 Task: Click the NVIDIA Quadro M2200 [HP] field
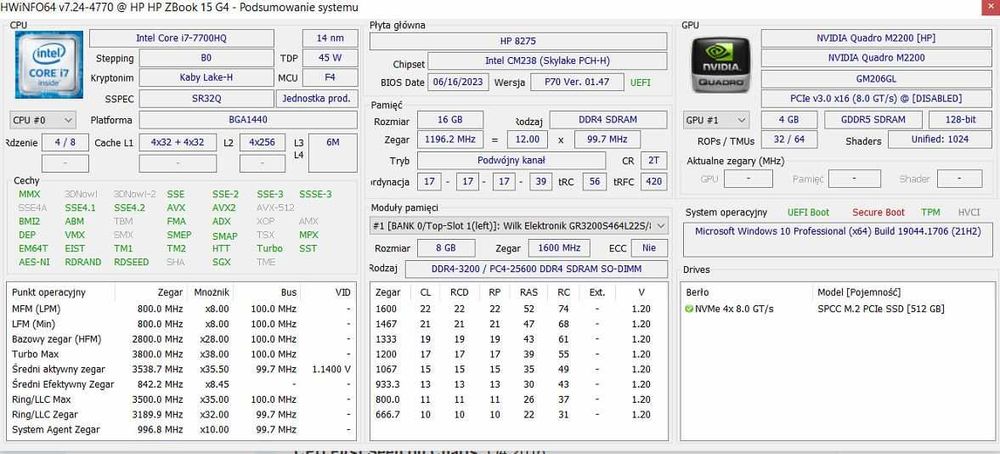tap(876, 38)
